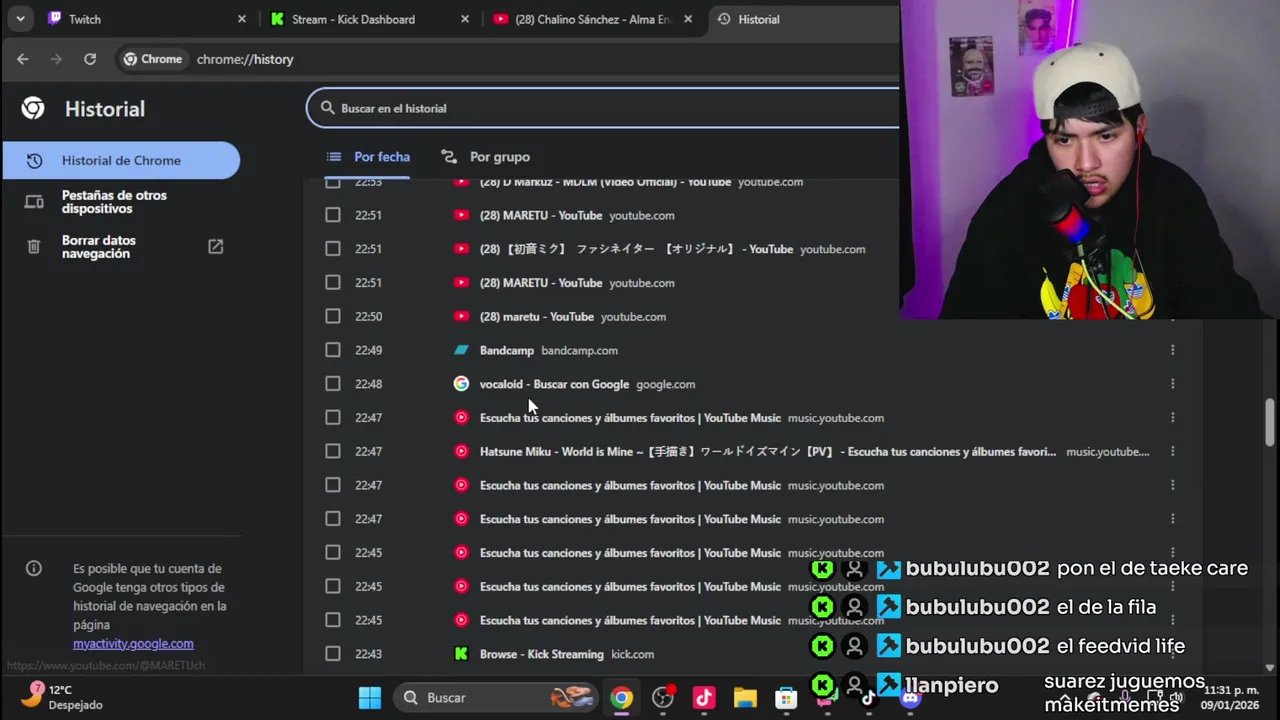
Task: Select Historial de Chrome in sidebar
Action: (x=121, y=161)
